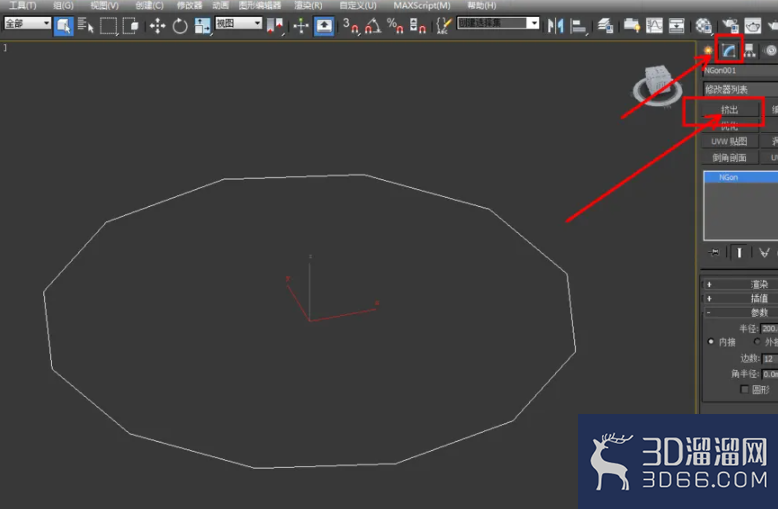Click Make Unique icon
The height and width of the screenshot is (509, 778).
coord(764,253)
